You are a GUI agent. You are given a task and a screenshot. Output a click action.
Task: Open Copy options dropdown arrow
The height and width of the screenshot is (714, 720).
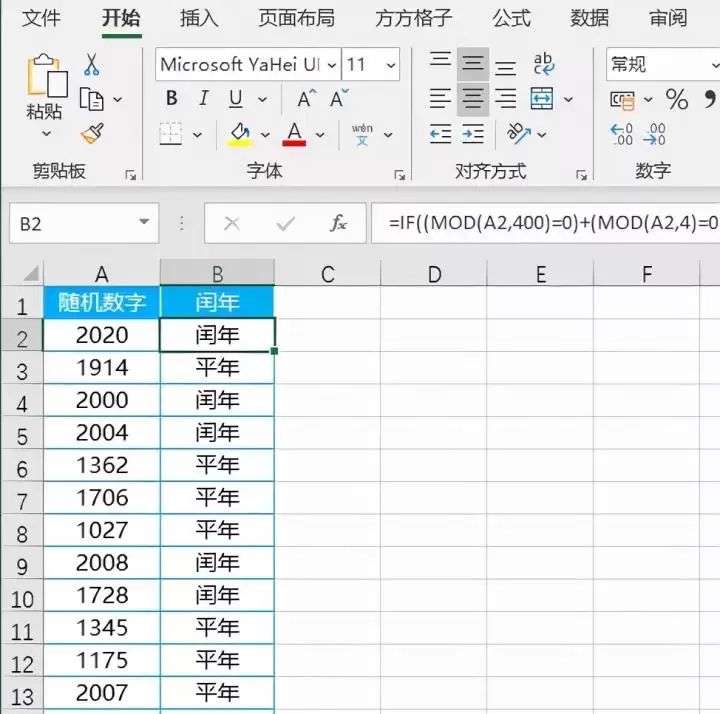(118, 99)
